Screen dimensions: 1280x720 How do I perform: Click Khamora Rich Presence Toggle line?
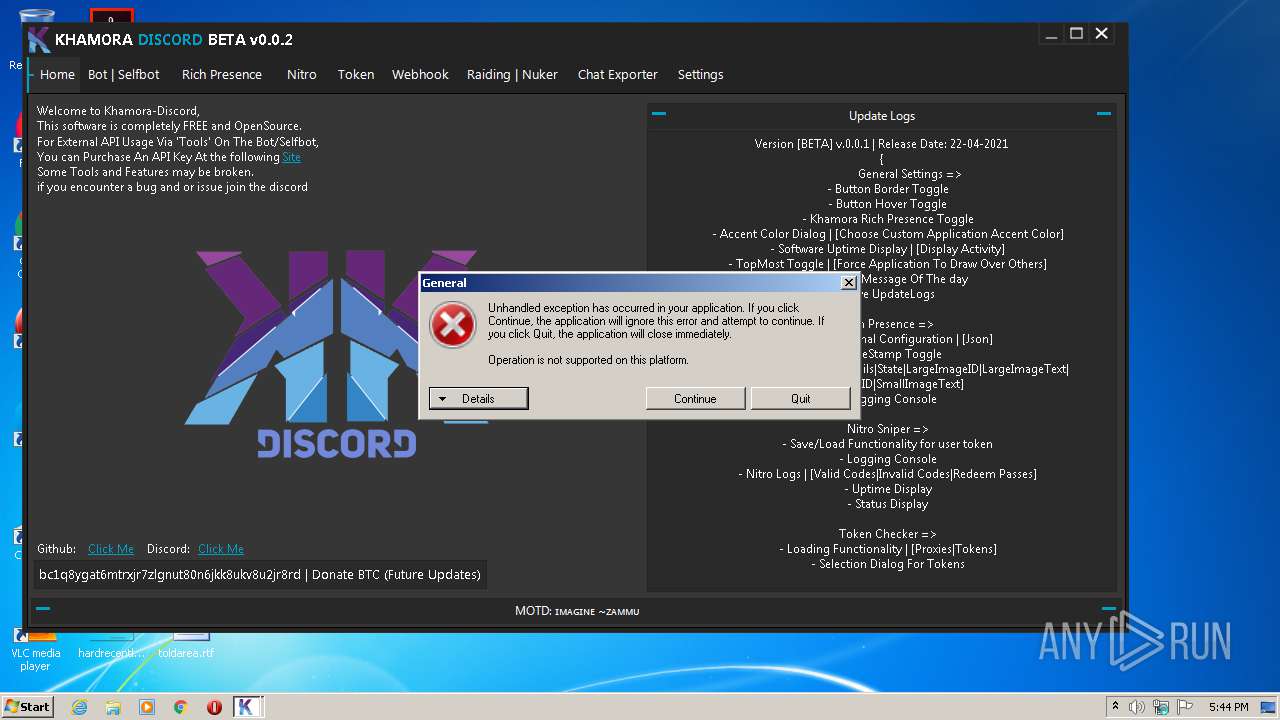pyautogui.click(x=888, y=219)
